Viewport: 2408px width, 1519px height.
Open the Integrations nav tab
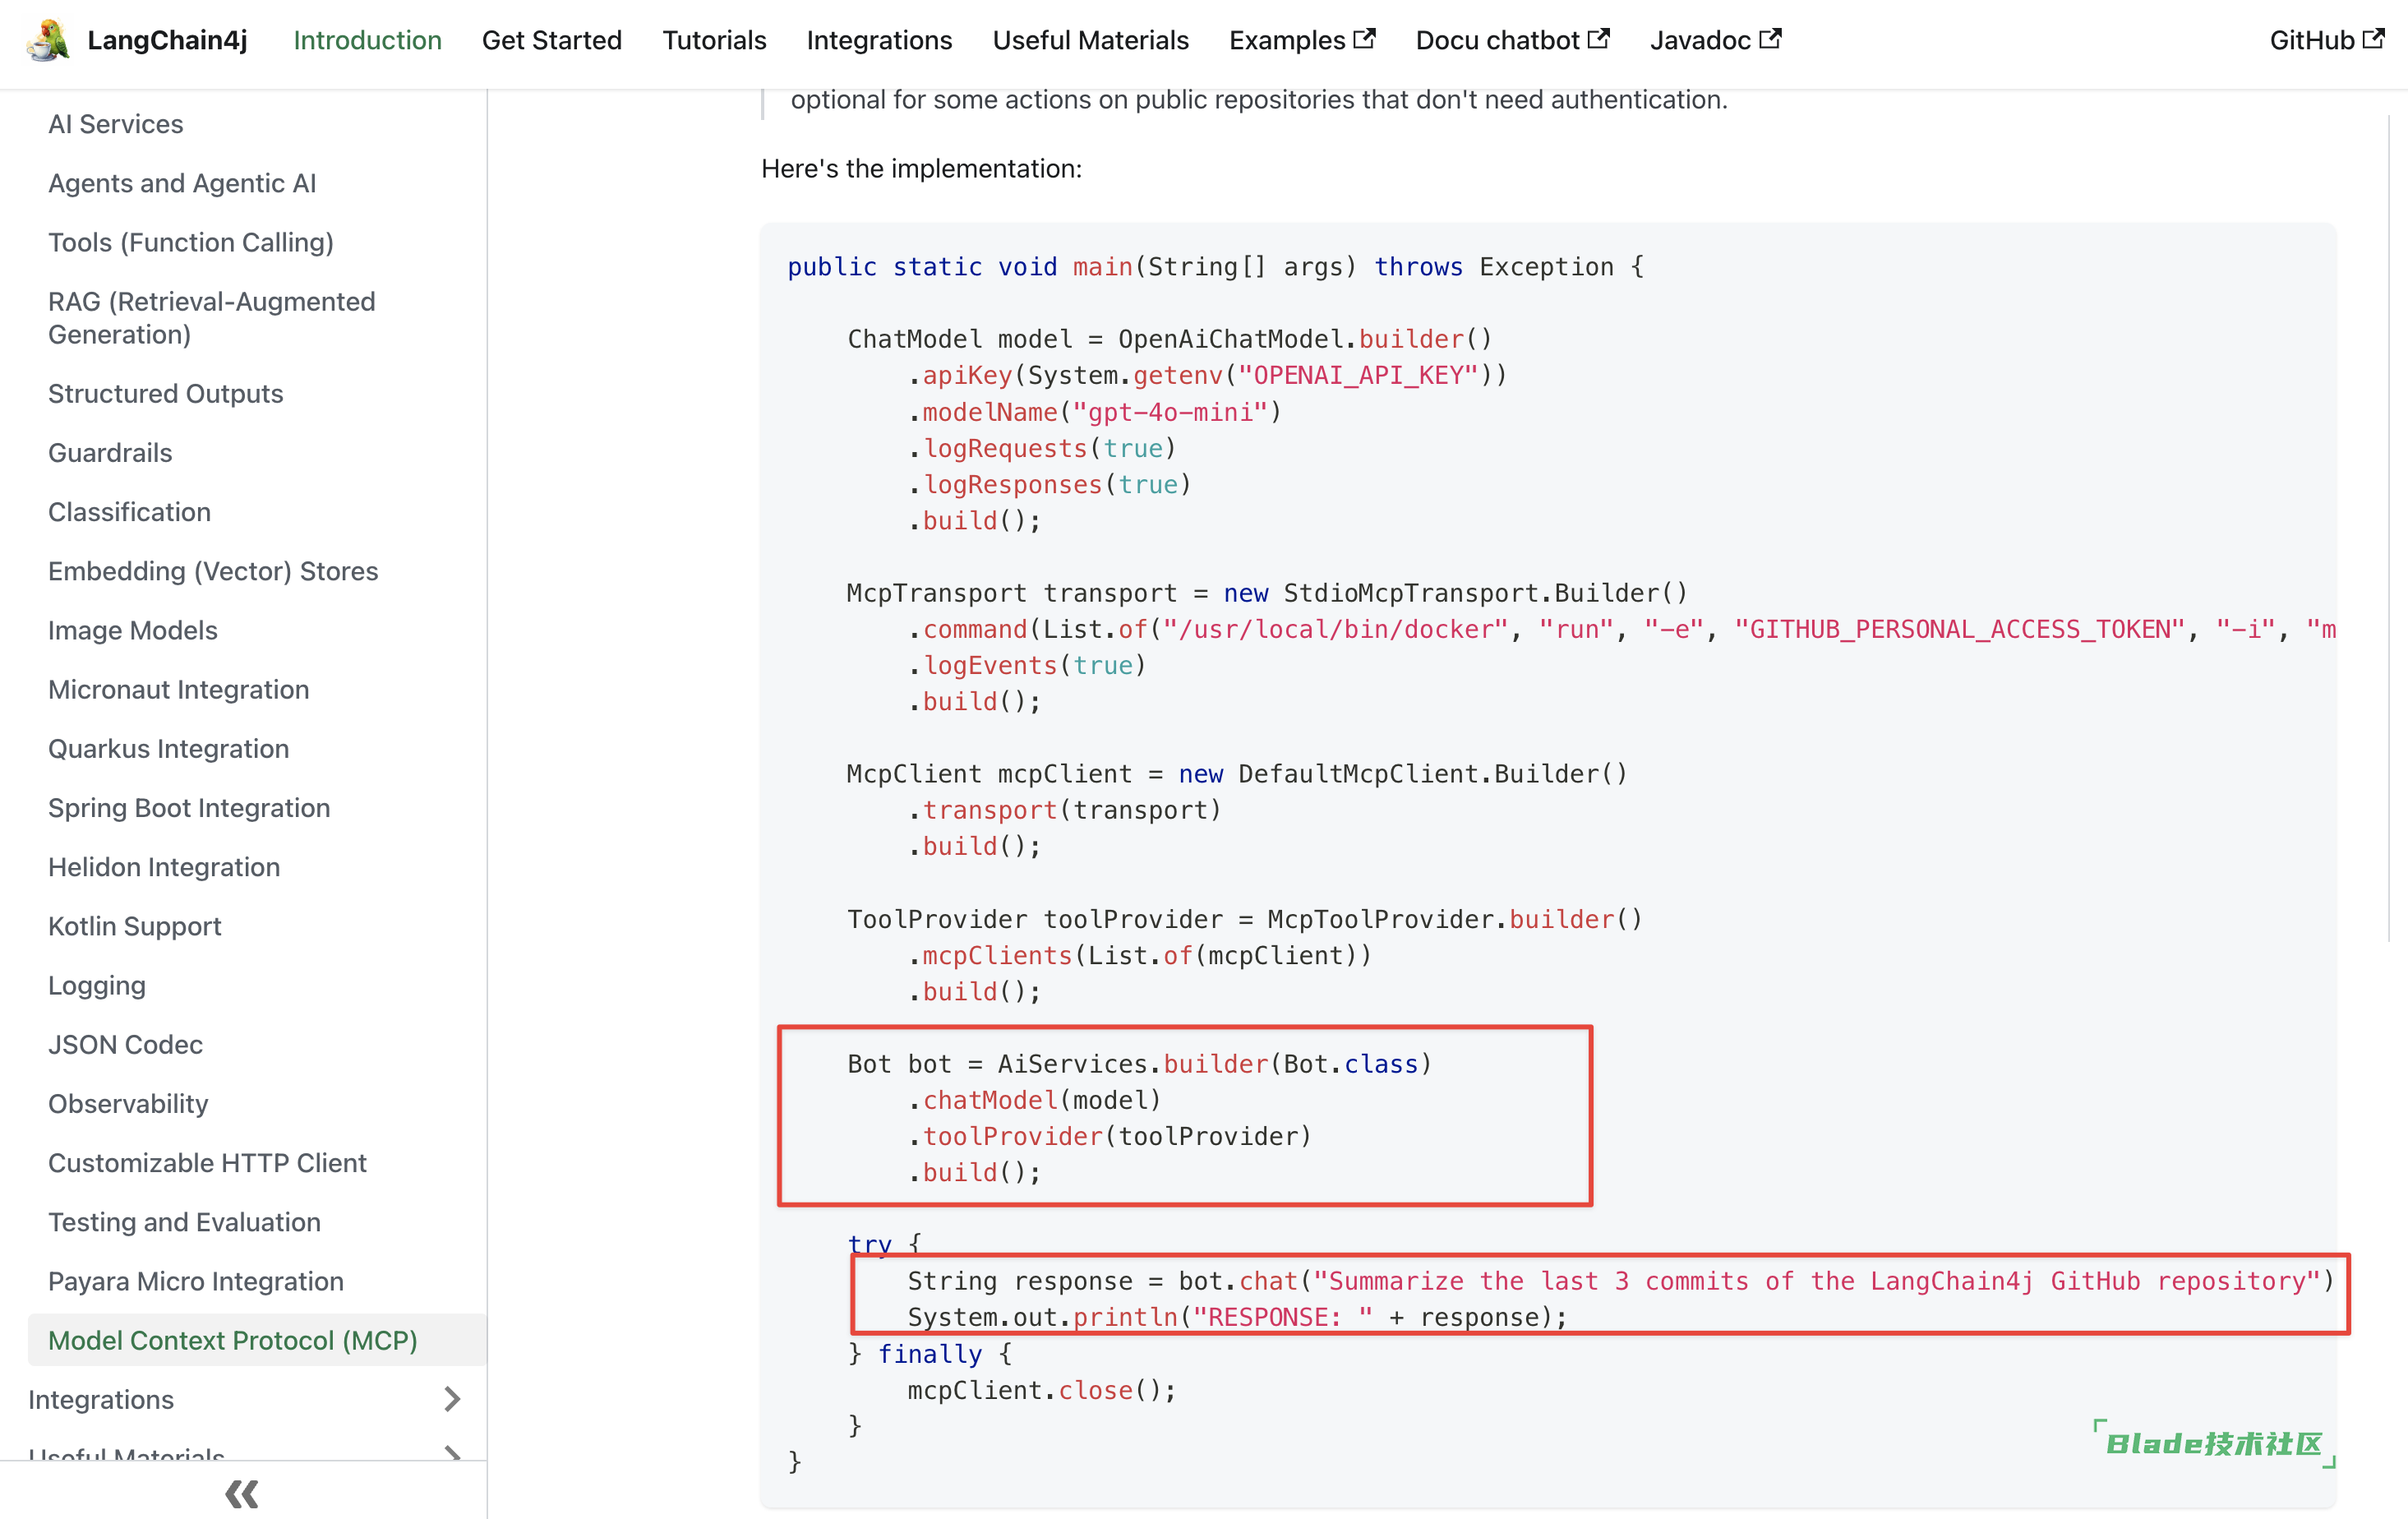tap(879, 40)
